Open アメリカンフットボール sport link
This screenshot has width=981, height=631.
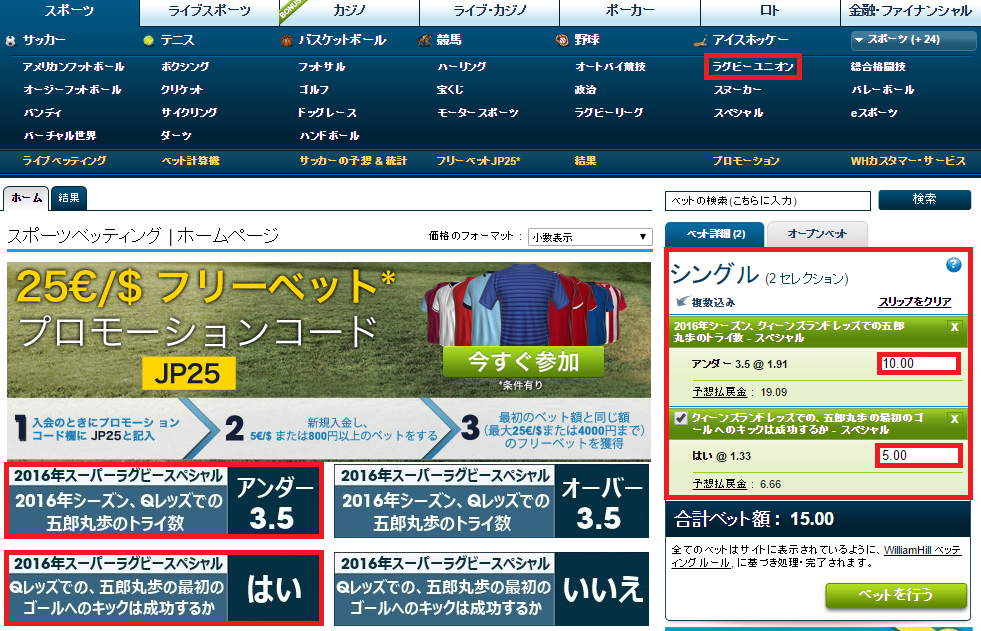(x=73, y=66)
